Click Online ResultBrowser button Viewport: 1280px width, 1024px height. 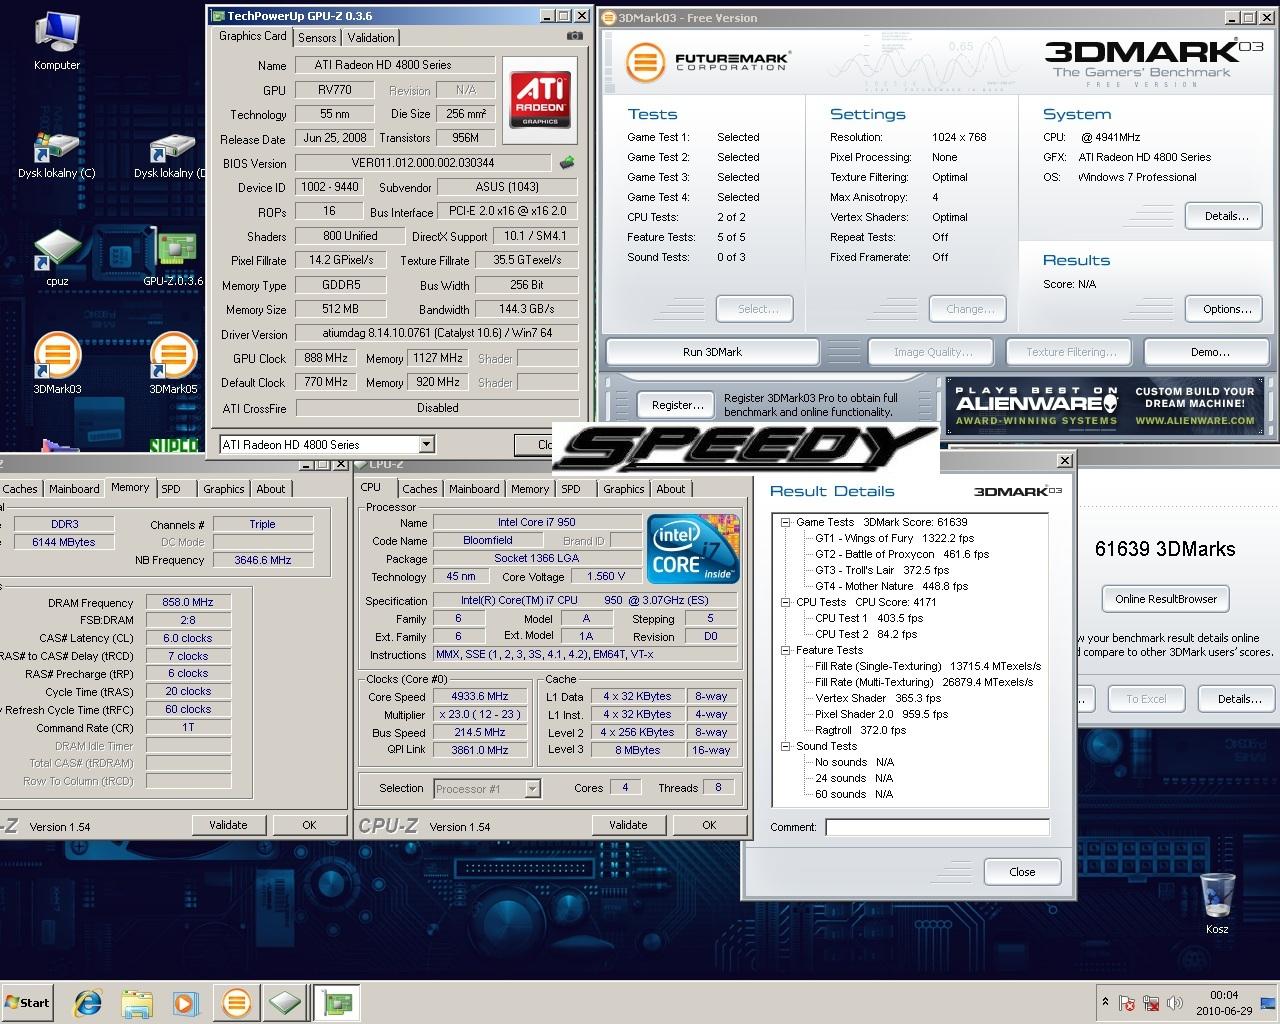(1166, 599)
